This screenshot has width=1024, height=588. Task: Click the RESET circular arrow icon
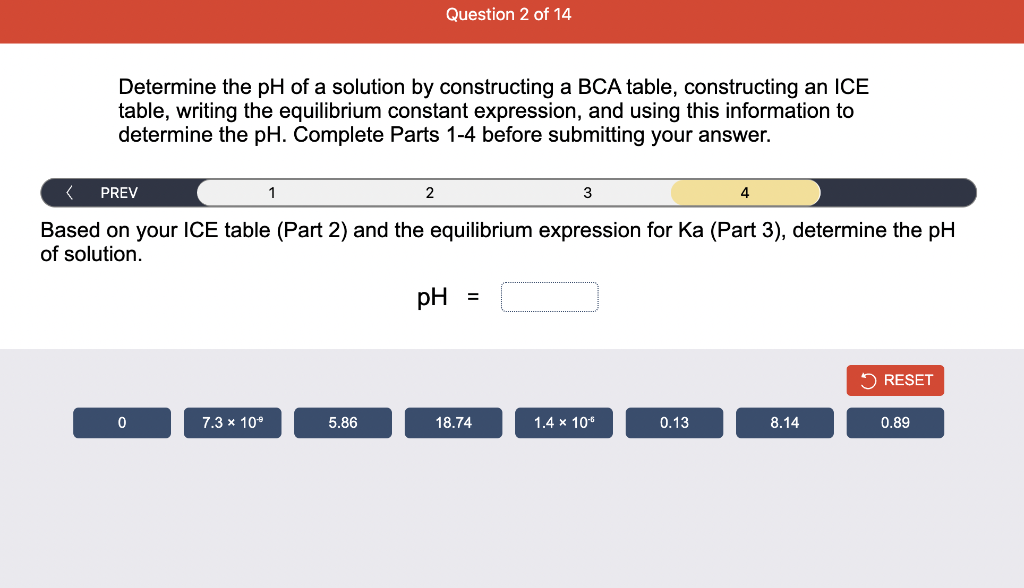tap(866, 380)
